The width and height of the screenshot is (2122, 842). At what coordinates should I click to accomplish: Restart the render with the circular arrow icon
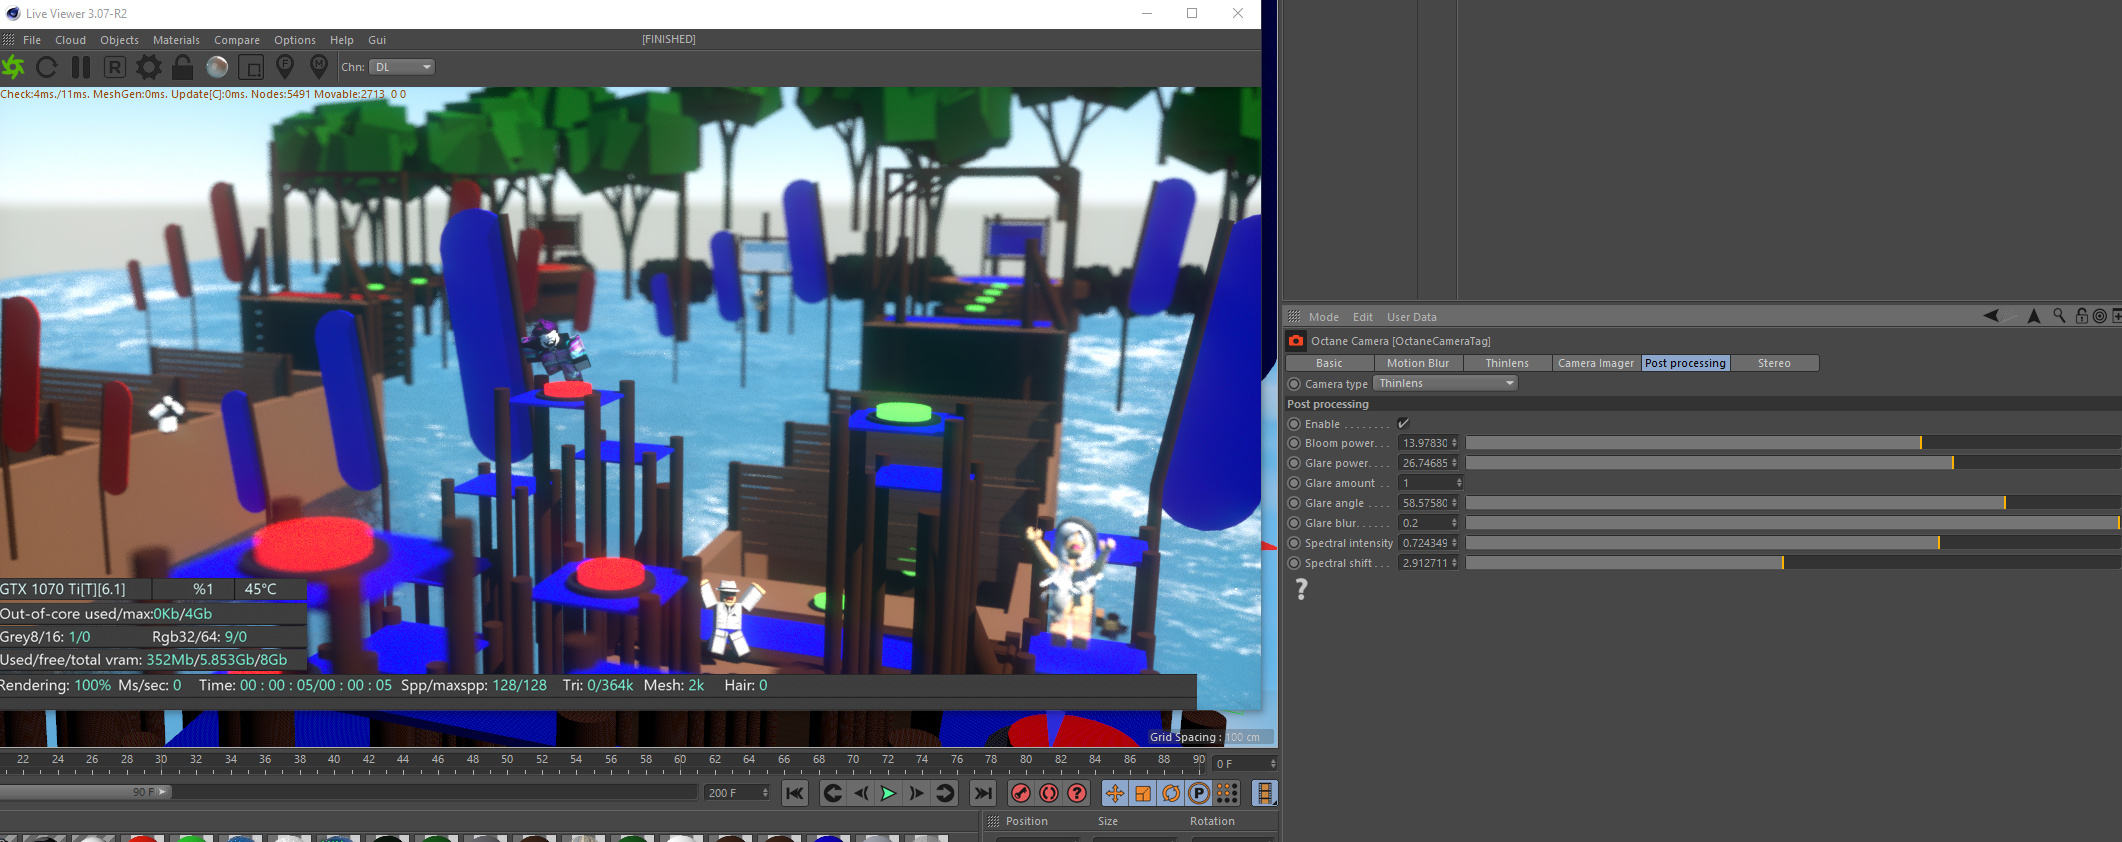47,67
